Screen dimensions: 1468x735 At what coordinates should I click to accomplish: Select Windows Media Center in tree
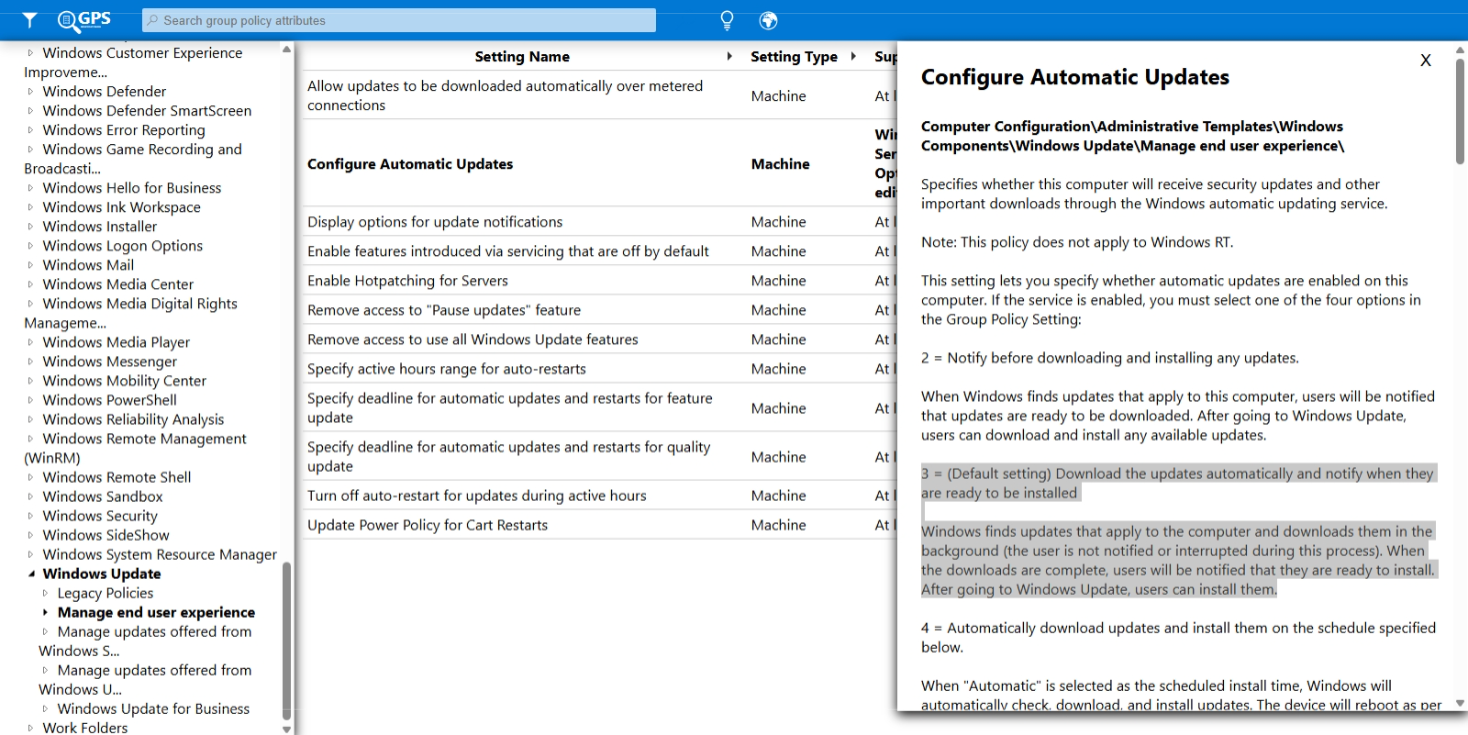point(118,284)
